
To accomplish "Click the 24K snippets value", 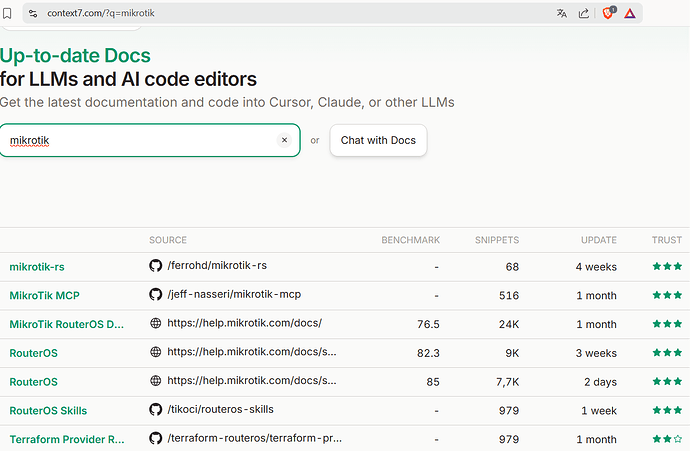I will [x=509, y=324].
